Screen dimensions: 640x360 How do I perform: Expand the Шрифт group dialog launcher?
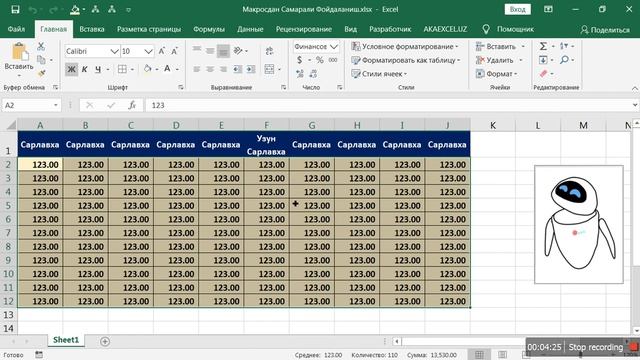pos(180,87)
